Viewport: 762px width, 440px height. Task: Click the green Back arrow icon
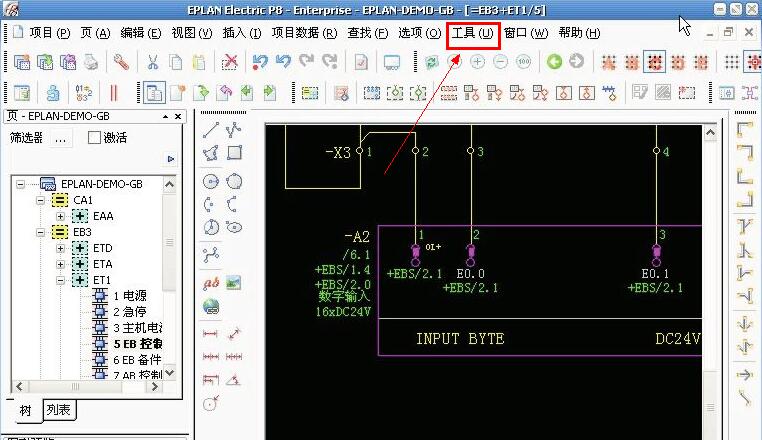(554, 62)
